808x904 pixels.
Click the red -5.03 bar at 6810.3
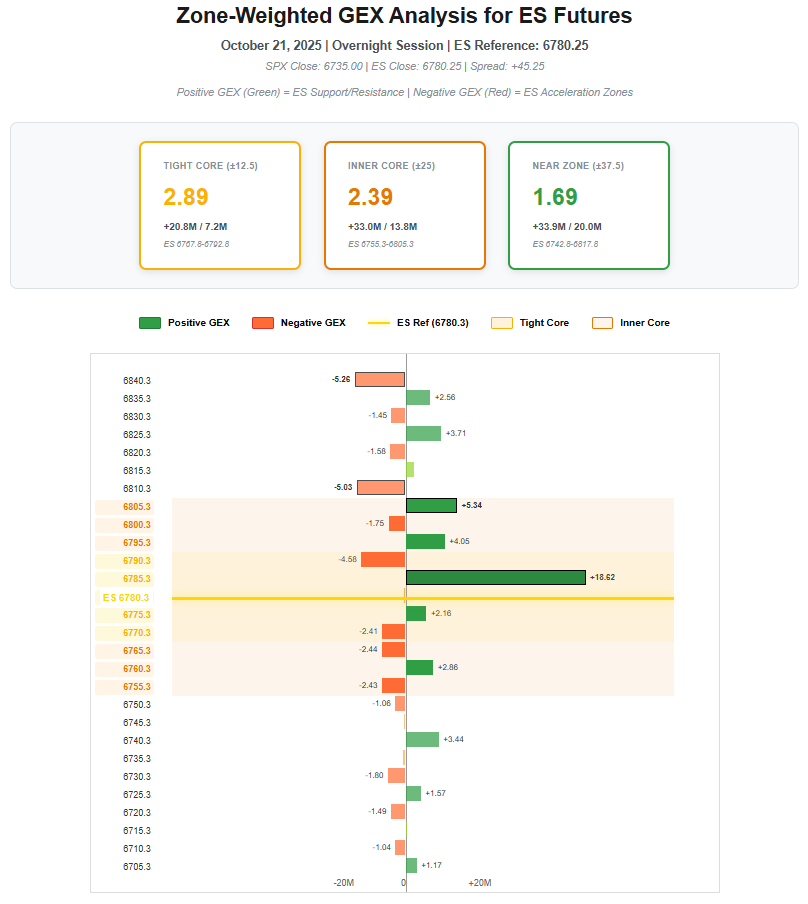click(x=381, y=488)
